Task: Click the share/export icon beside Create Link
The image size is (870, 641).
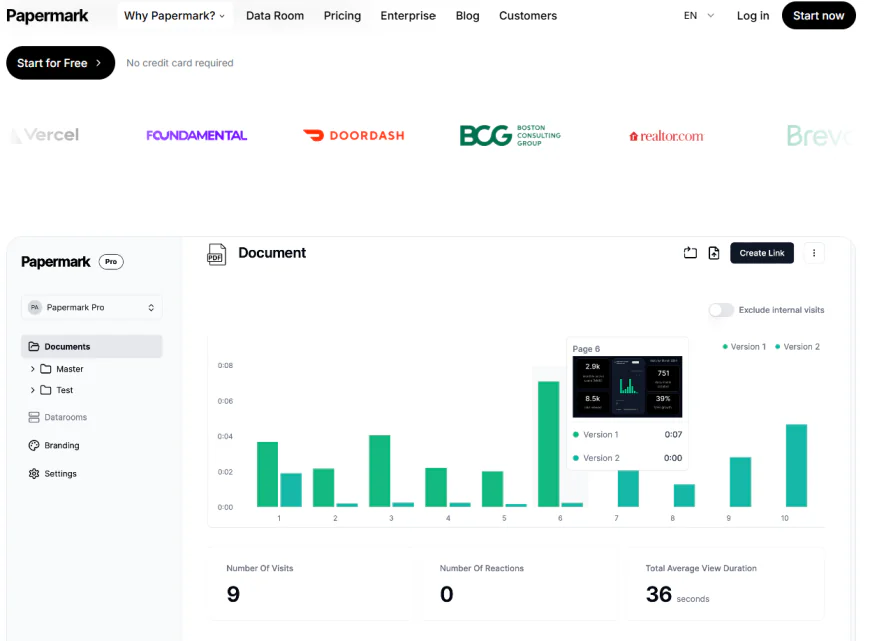Action: tap(690, 253)
